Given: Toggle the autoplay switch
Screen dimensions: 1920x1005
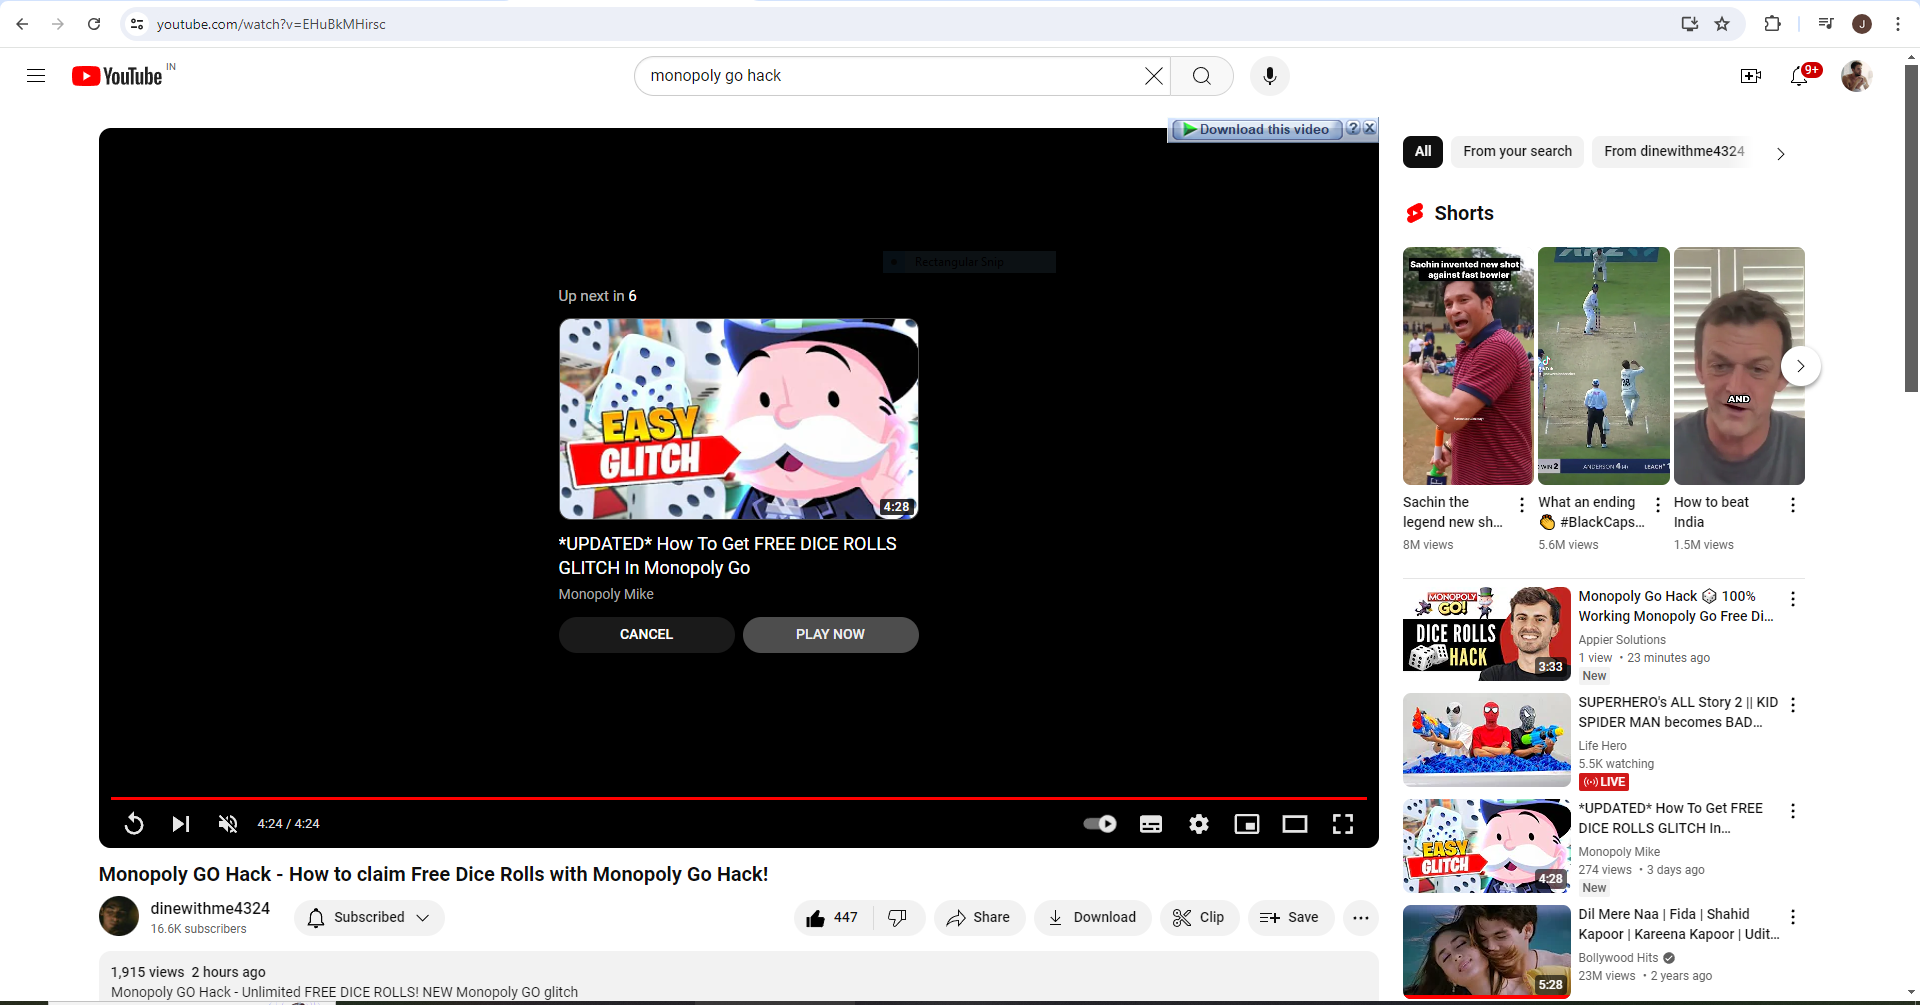Looking at the screenshot, I should coord(1100,824).
